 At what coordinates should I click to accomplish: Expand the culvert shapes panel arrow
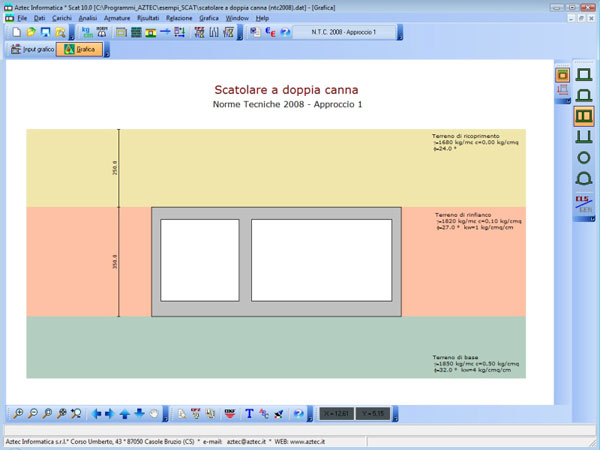(x=584, y=219)
